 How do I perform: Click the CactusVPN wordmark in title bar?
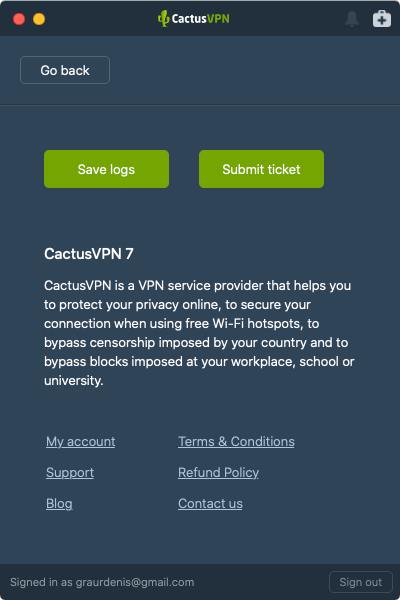pyautogui.click(x=201, y=18)
